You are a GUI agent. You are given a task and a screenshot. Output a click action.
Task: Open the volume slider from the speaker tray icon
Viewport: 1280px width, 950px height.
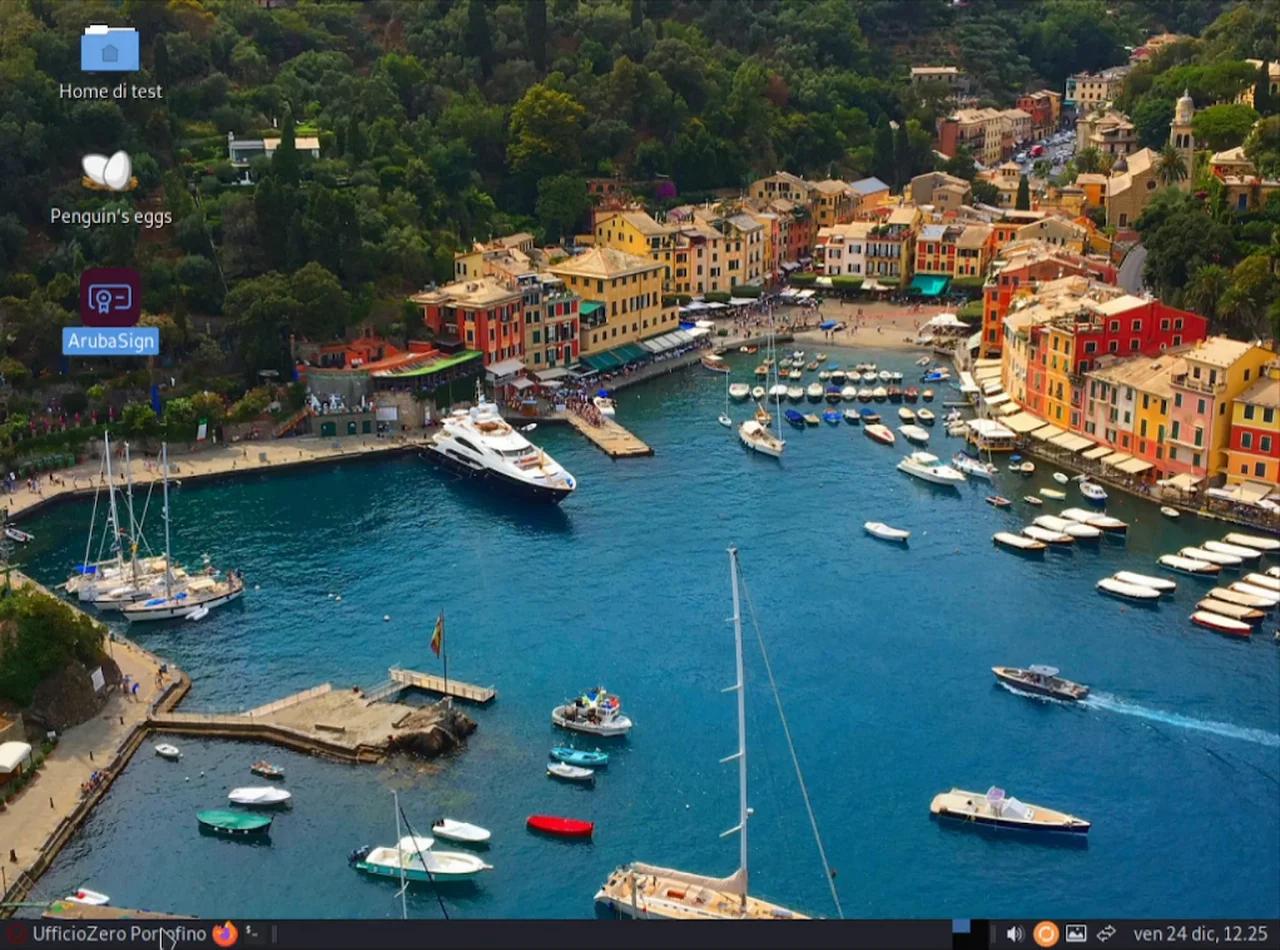coord(1013,932)
